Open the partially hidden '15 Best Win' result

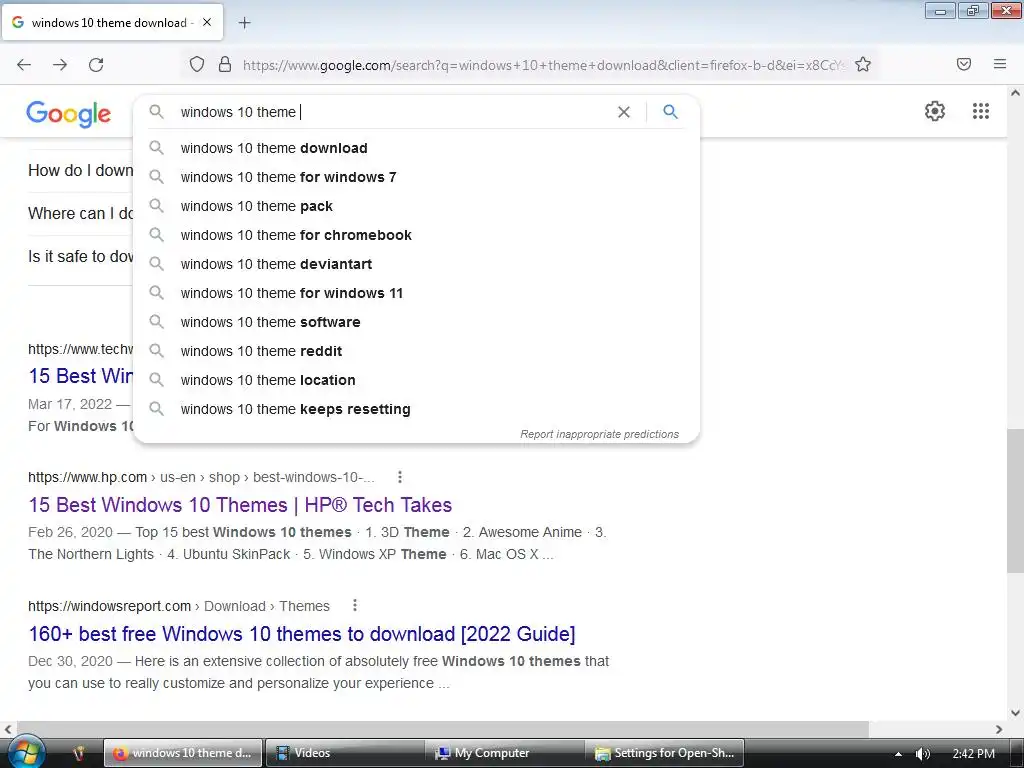click(x=80, y=376)
